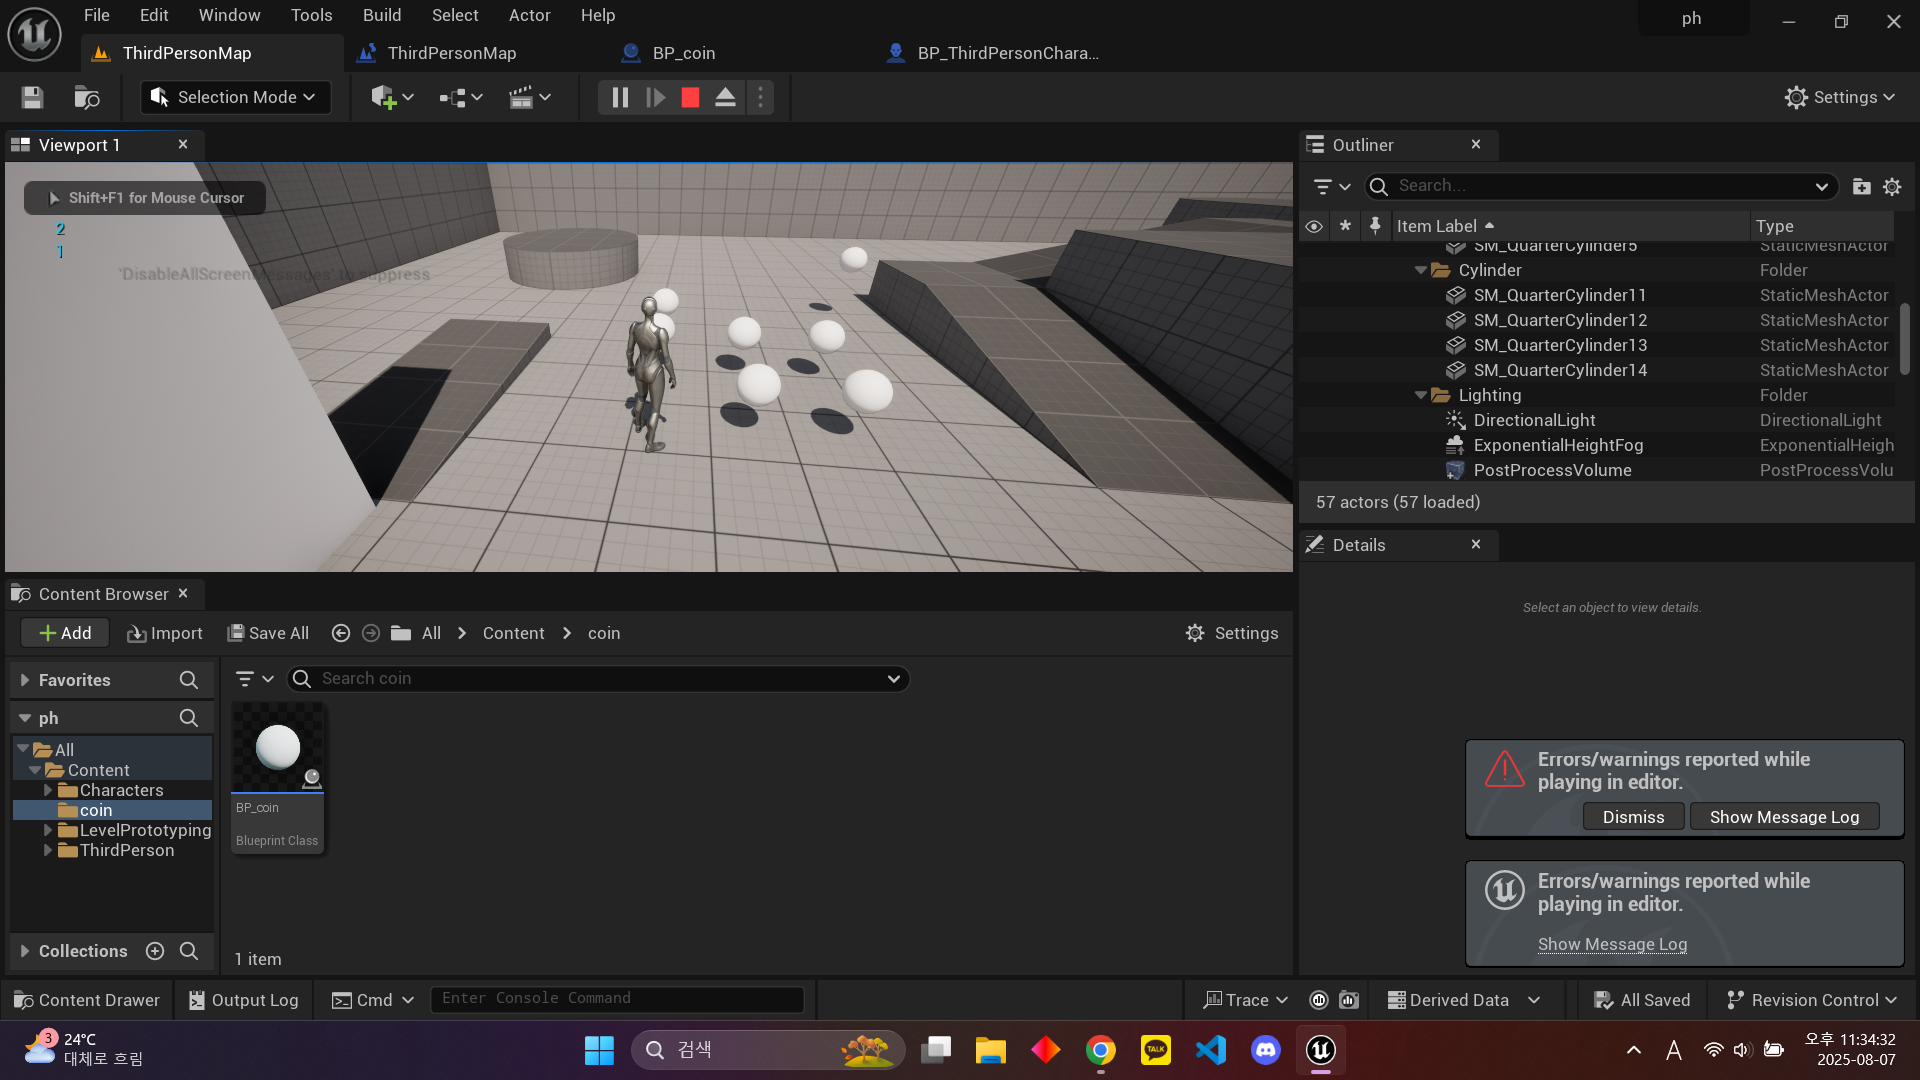Viewport: 1920px width, 1080px height.
Task: Open the Settings dropdown in the main toolbar
Action: pos(1840,97)
